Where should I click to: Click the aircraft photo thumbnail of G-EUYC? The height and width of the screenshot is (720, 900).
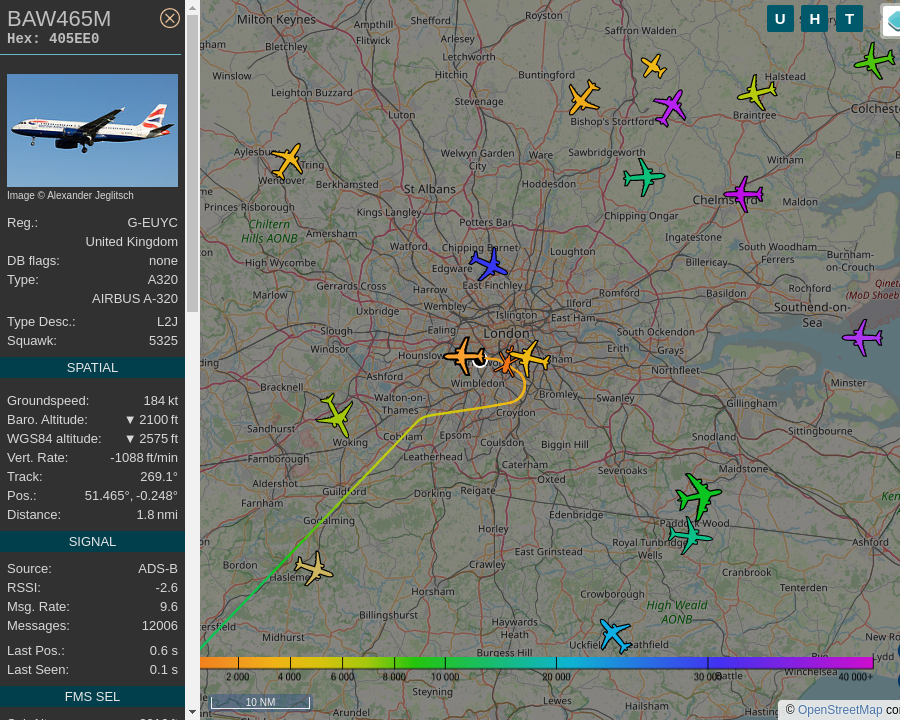(x=92, y=130)
